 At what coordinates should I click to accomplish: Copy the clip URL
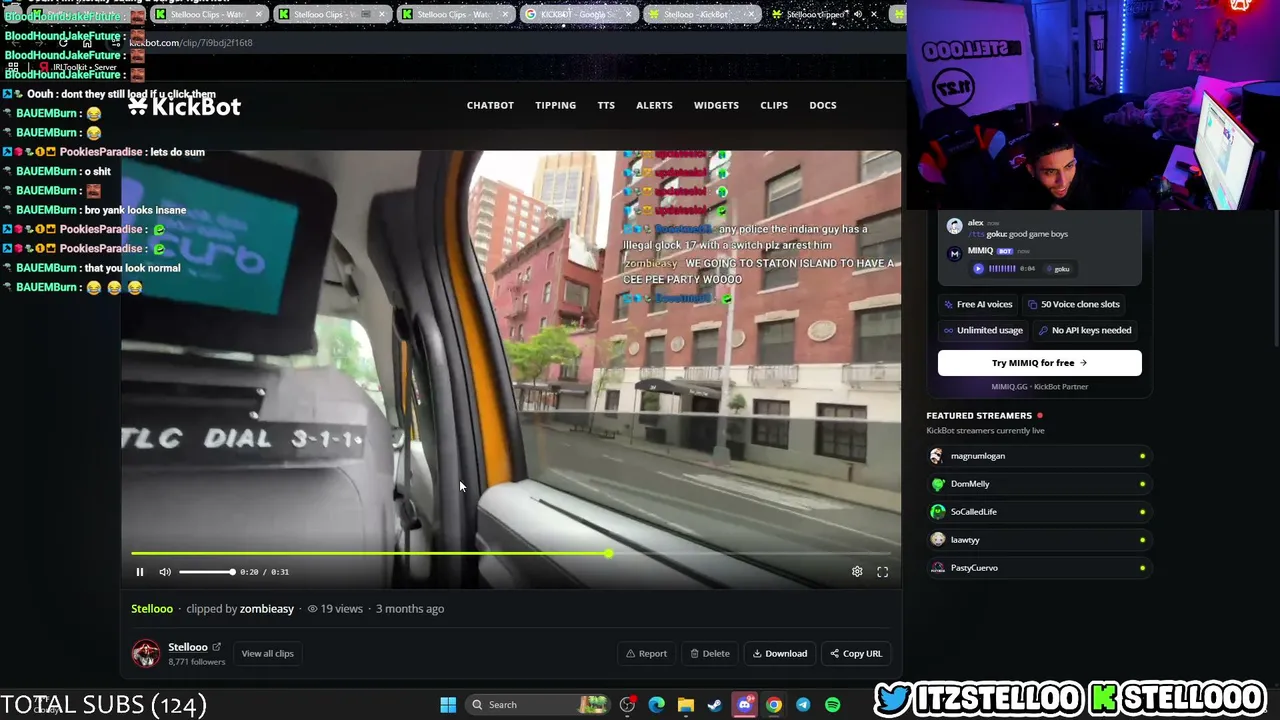pos(856,653)
